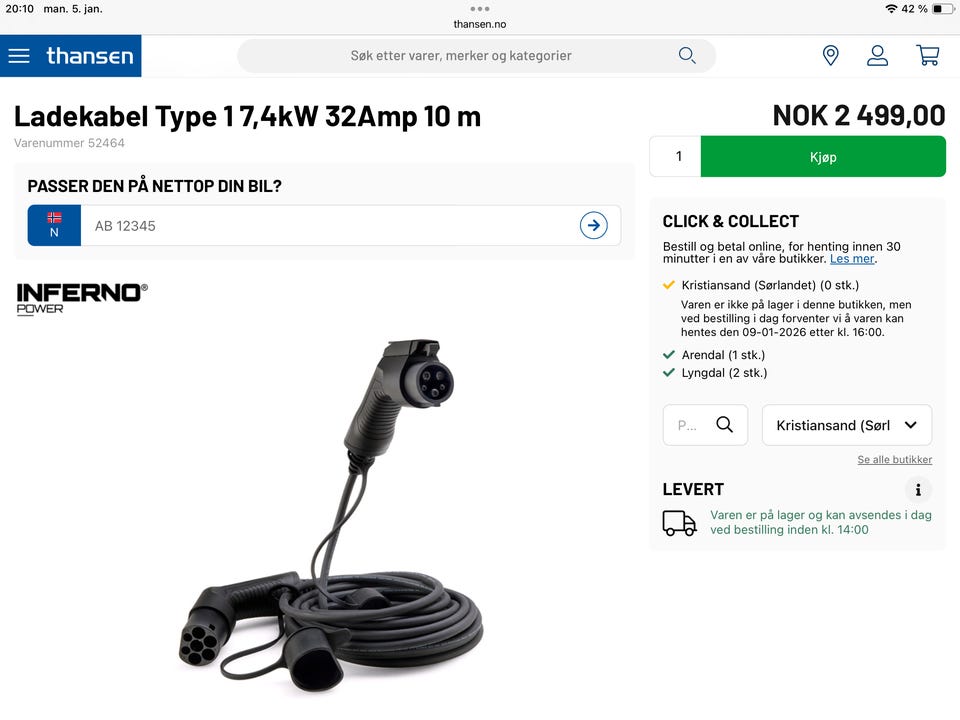Click the delivery truck icon
This screenshot has width=960, height=720.
pyautogui.click(x=679, y=523)
